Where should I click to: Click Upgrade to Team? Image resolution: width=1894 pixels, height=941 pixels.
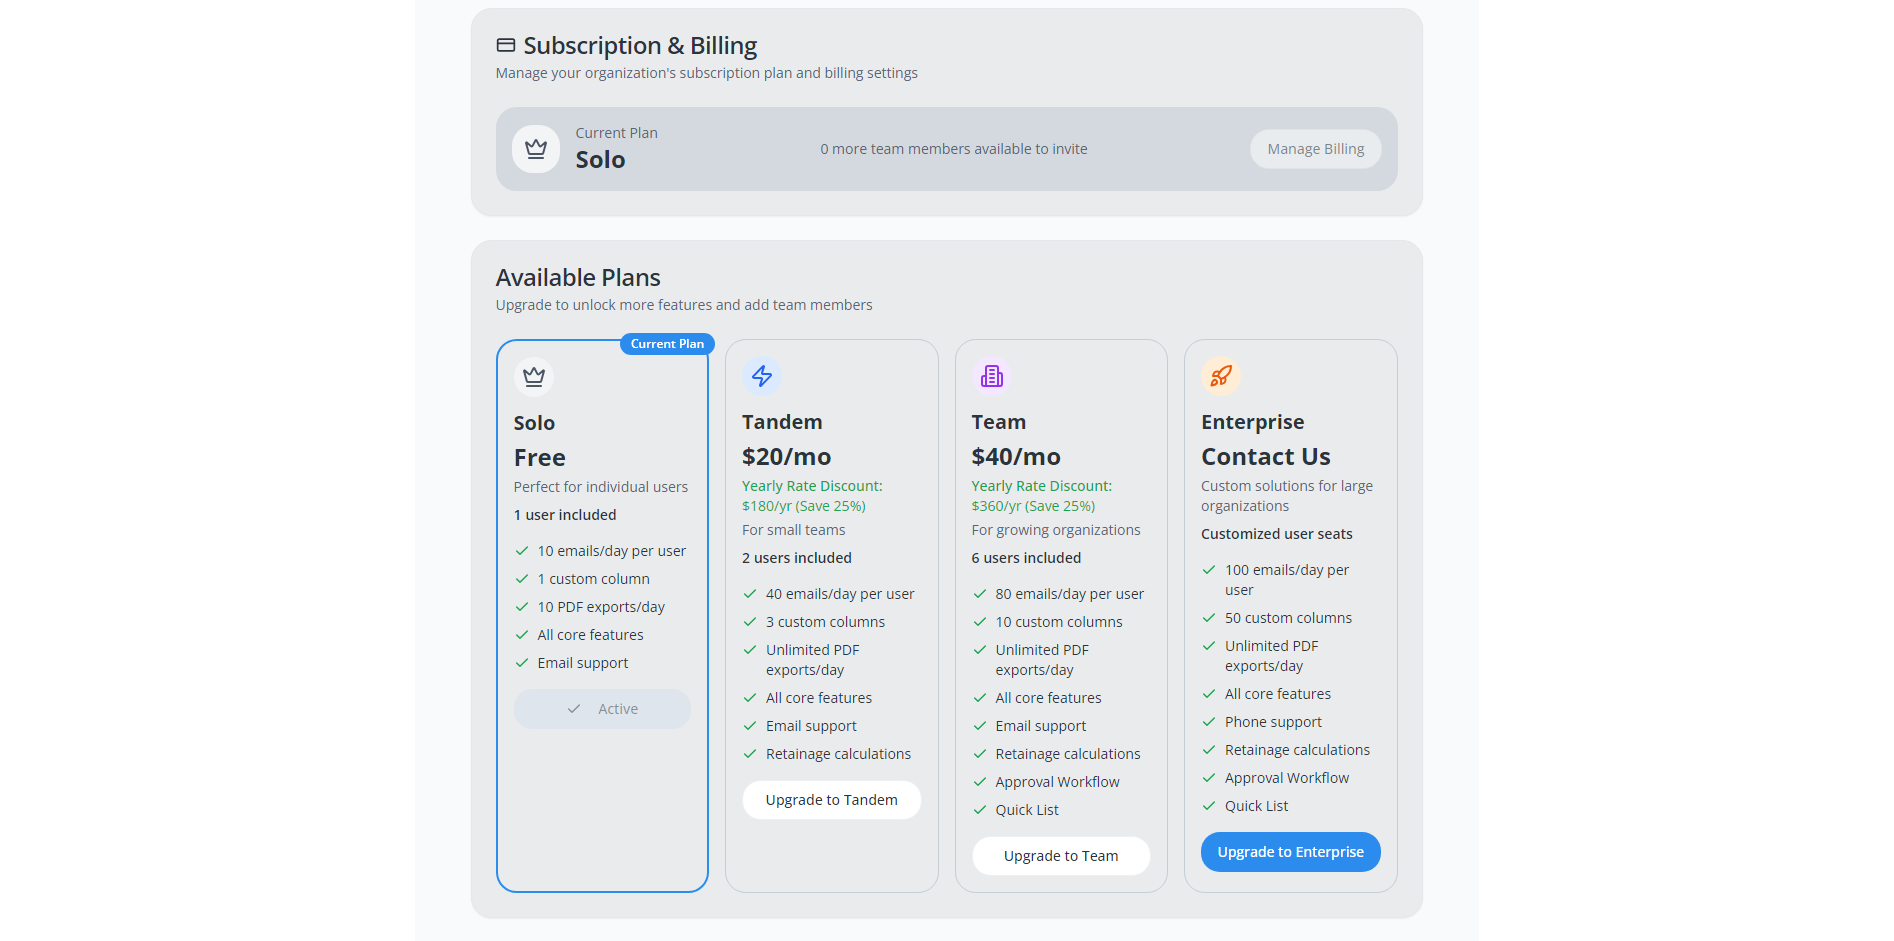click(1060, 856)
